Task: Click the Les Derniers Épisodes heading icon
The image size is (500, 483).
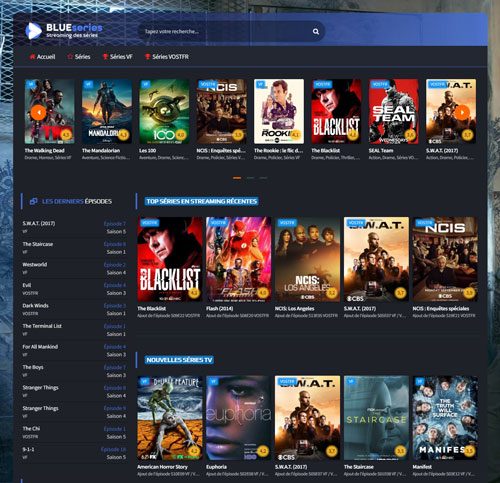Action: click(x=33, y=201)
